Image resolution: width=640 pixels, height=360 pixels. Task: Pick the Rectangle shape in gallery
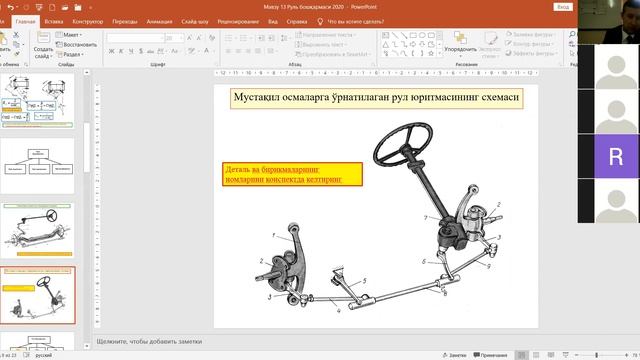pos(413,35)
